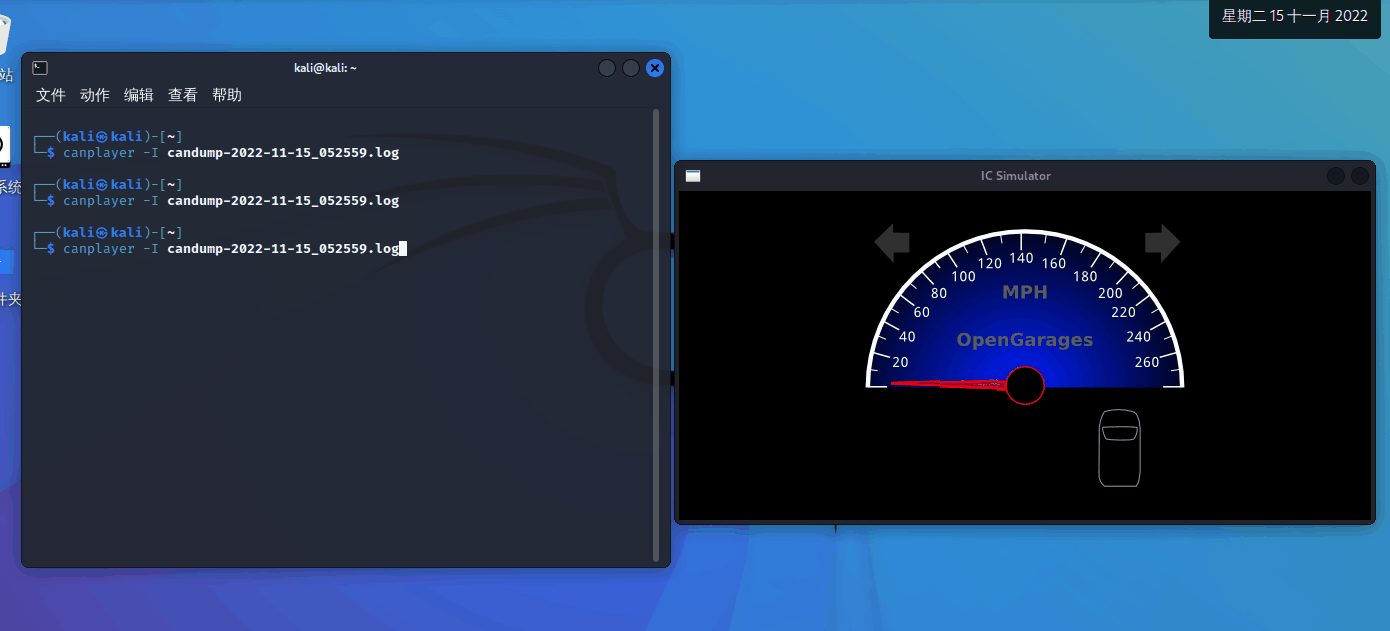Click the last canplayer command with cursor
1390x631 pixels.
[x=234, y=249]
